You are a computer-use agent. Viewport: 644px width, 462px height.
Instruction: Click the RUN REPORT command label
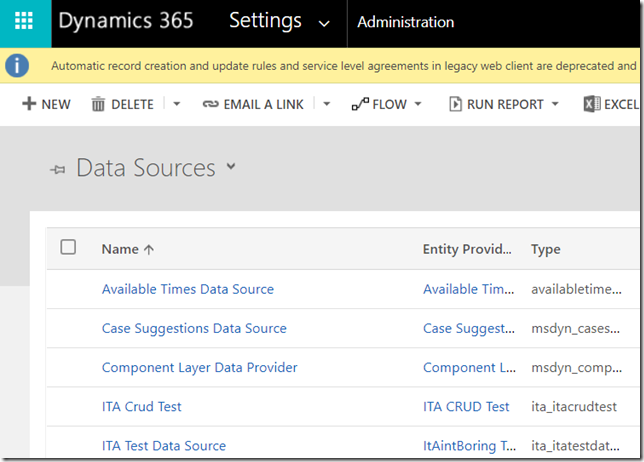pos(505,105)
